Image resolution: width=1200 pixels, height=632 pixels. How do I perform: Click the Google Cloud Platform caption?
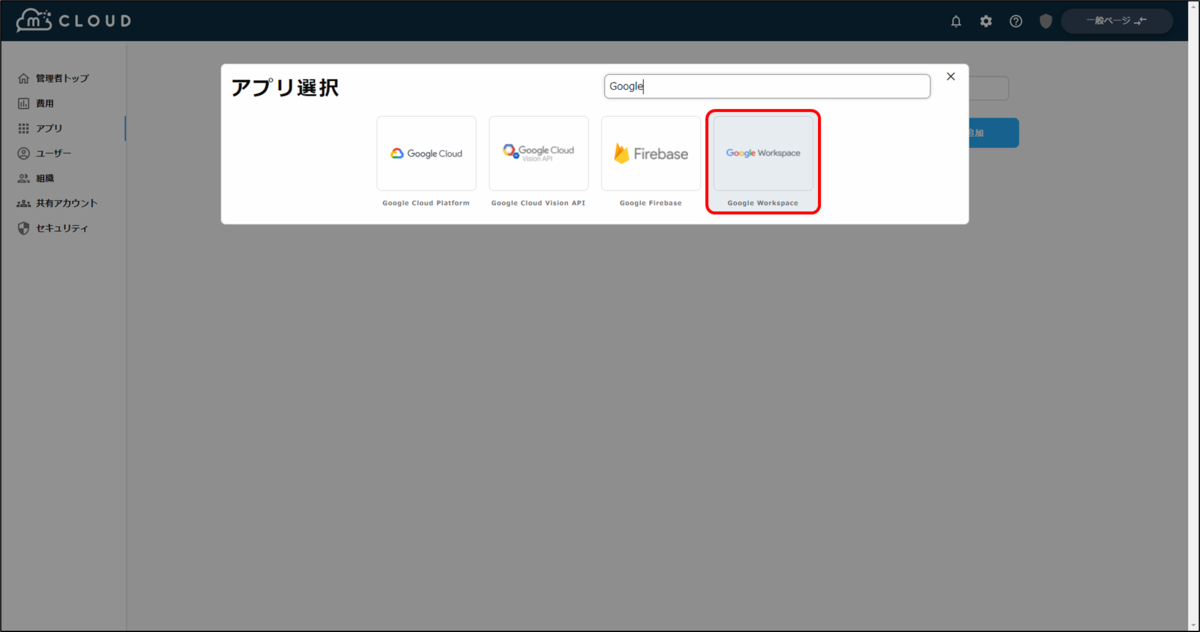coord(426,203)
